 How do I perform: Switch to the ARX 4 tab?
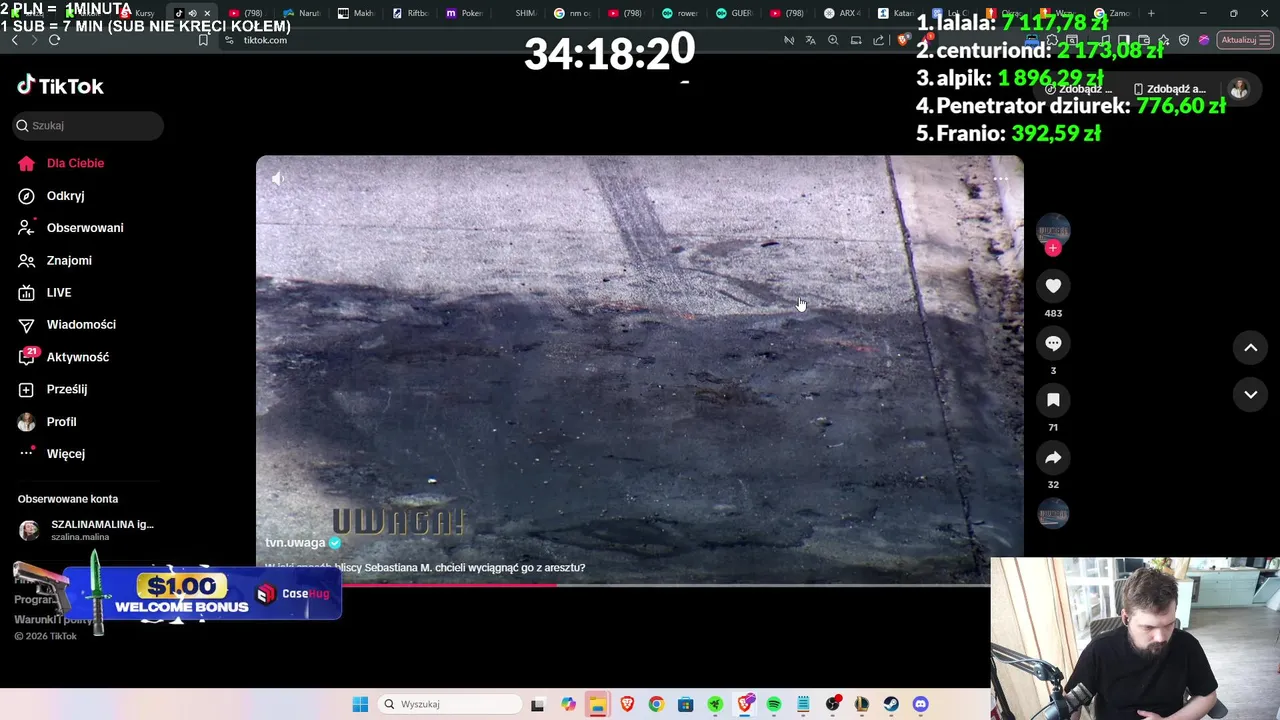842,13
